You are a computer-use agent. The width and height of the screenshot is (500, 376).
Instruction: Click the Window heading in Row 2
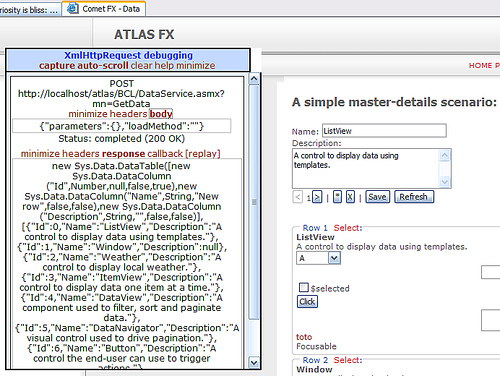tap(314, 370)
